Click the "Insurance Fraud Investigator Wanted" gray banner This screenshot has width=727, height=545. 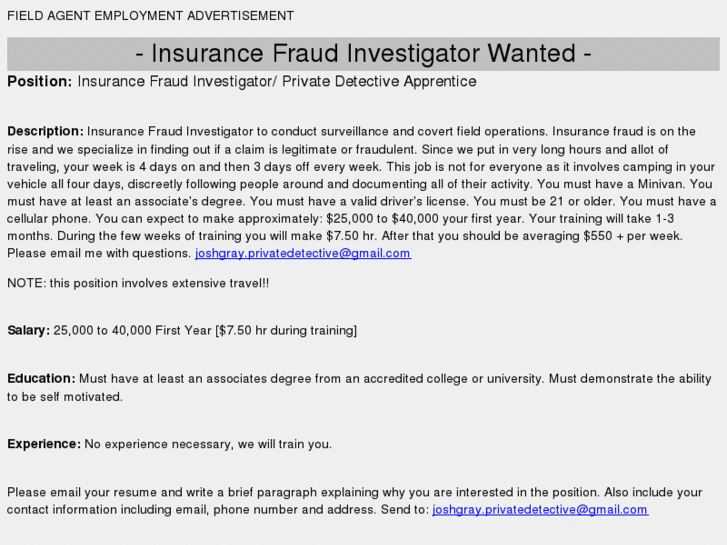pyautogui.click(x=363, y=53)
